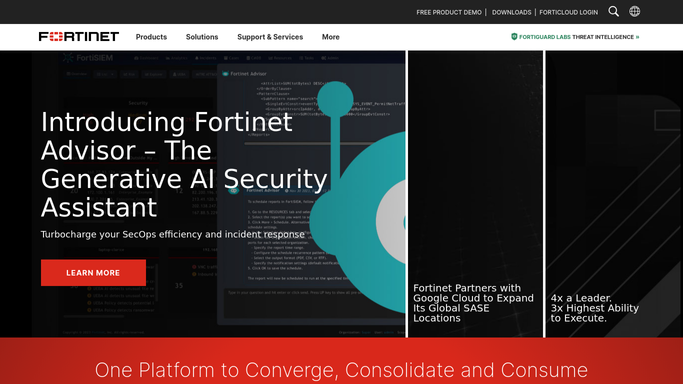
Task: Open FortiCloud Login
Action: tap(568, 12)
